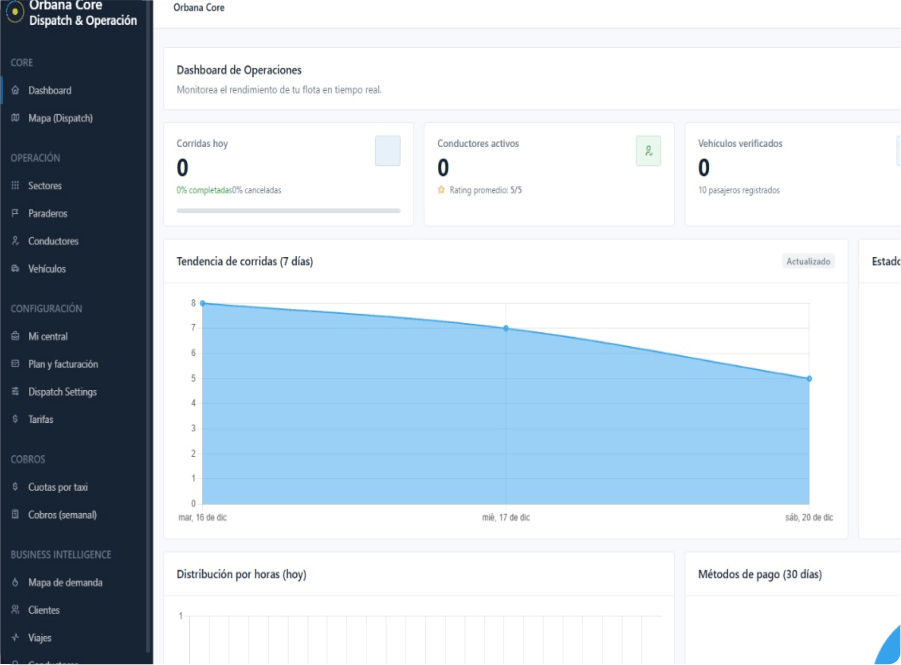
Task: Click the Actualizado badge on trend chart
Action: click(808, 262)
